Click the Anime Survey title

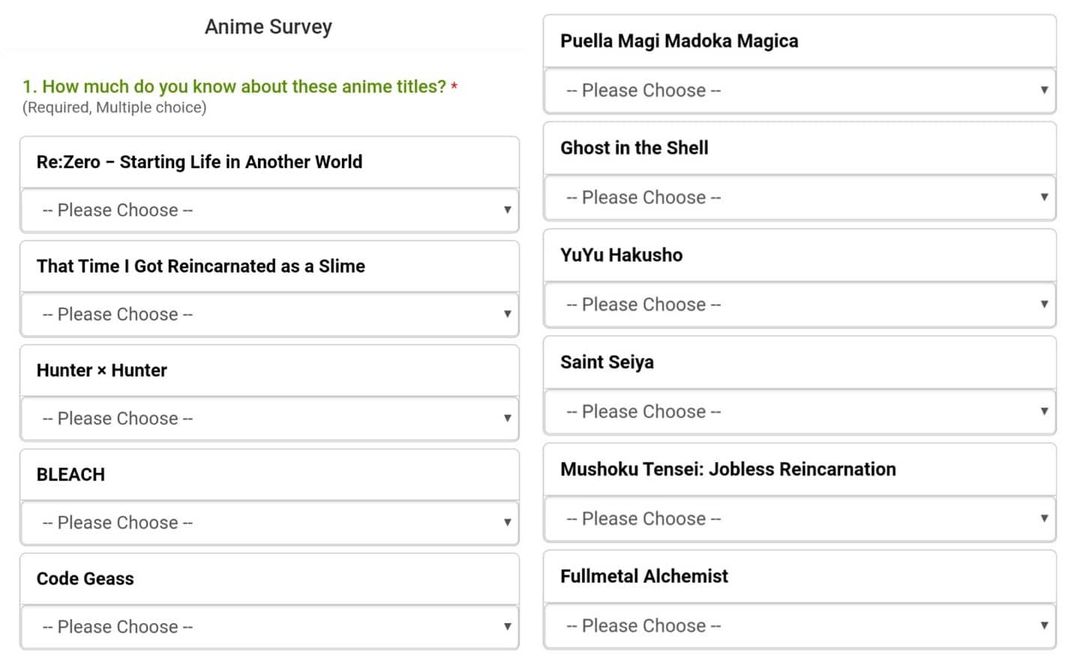point(267,27)
